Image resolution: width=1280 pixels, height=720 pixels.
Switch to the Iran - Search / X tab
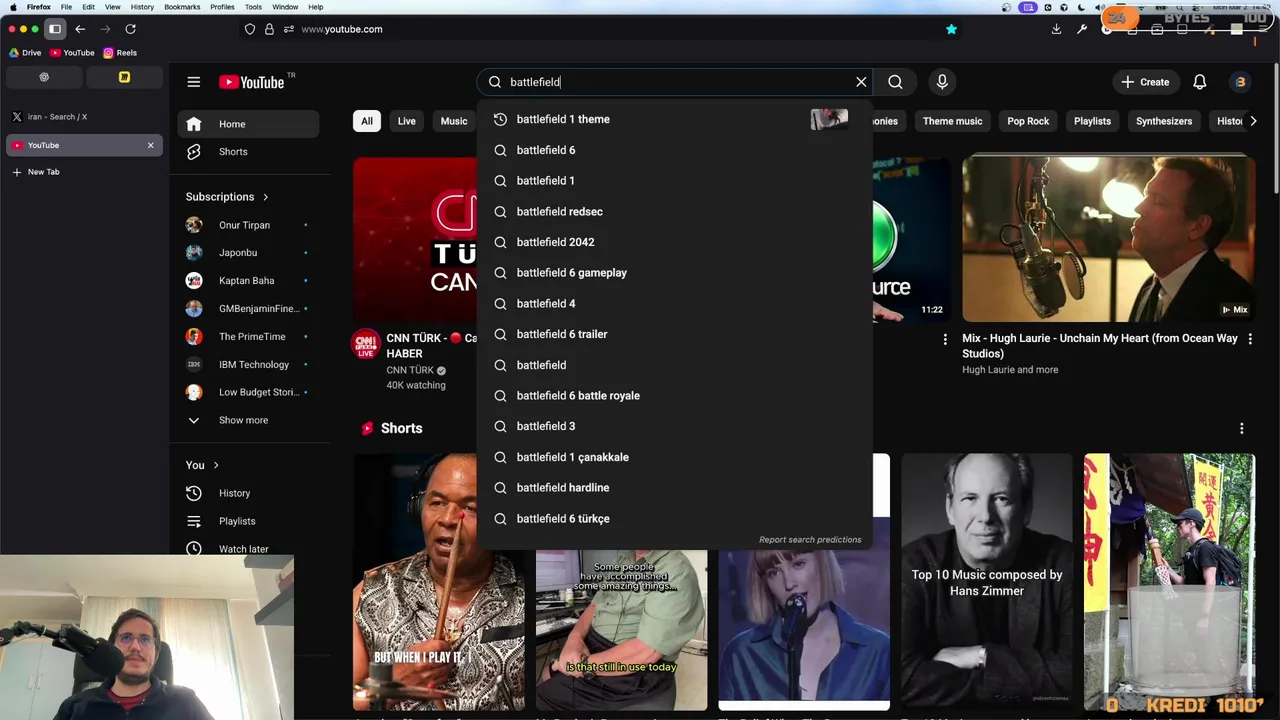(x=84, y=117)
